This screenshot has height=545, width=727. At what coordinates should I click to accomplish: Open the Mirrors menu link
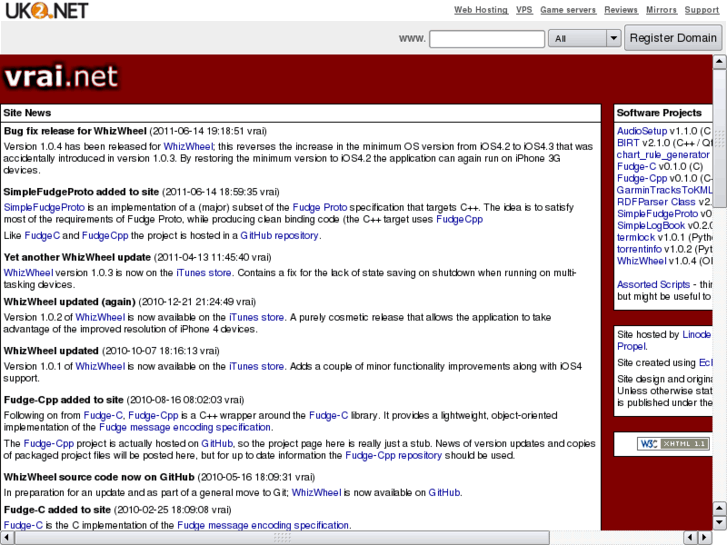tap(662, 10)
